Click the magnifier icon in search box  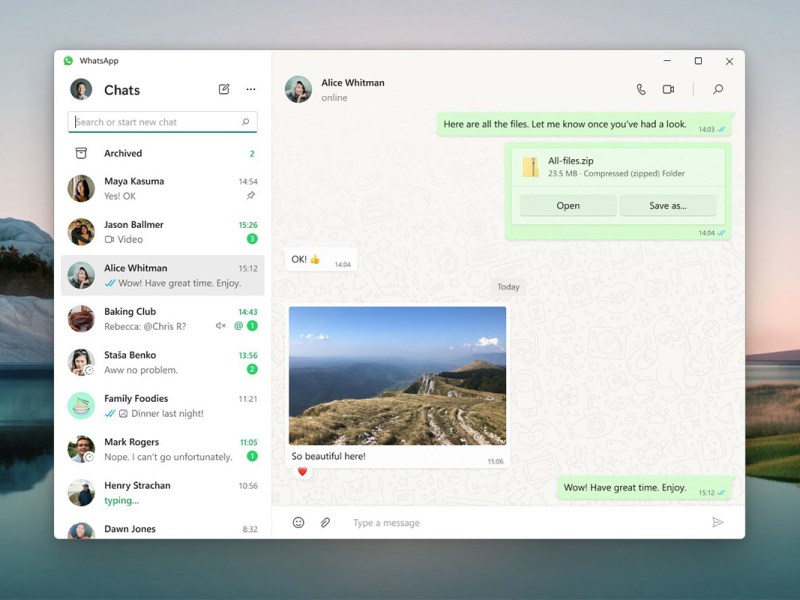coord(245,122)
